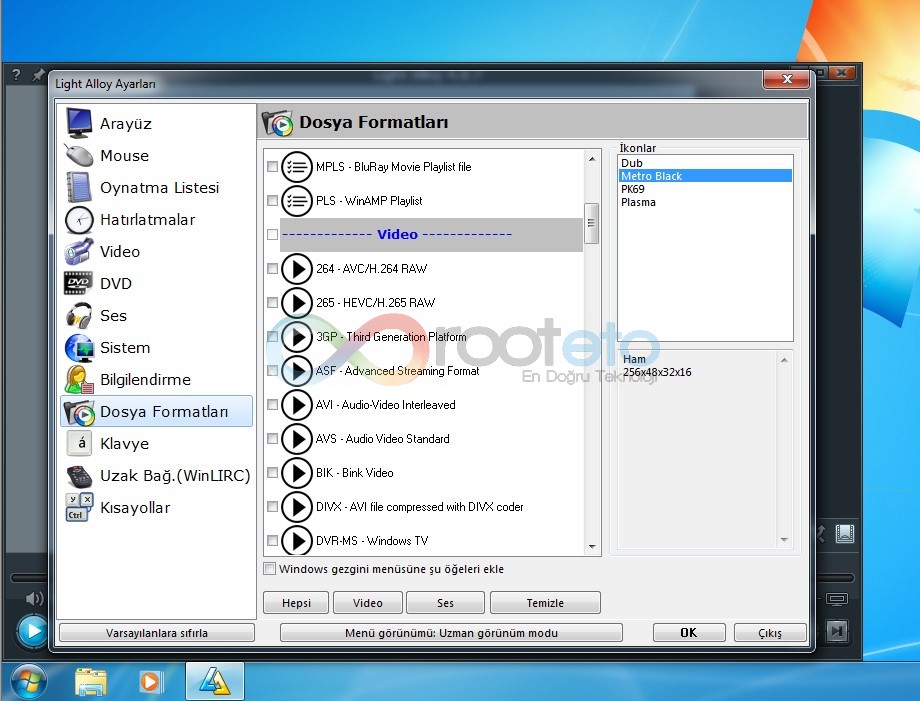Click the MPLS playlist format icon
This screenshot has width=920, height=701.
(297, 167)
